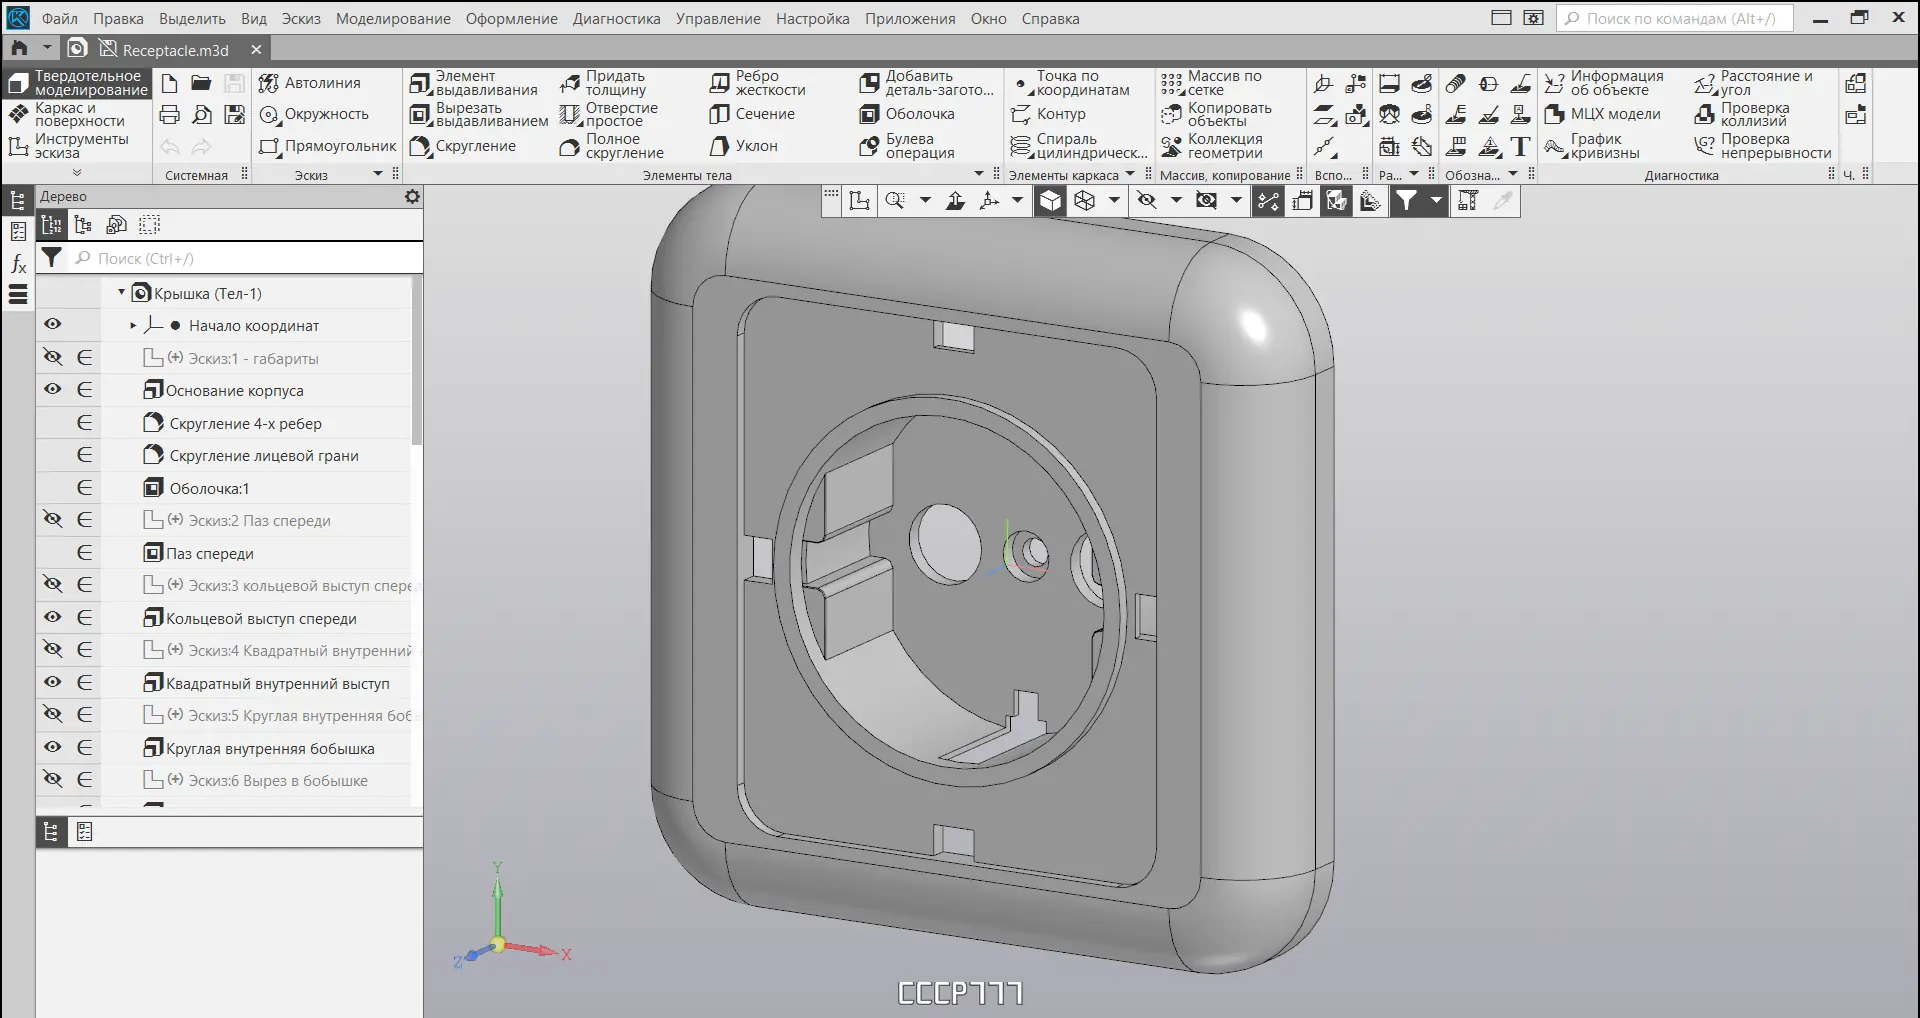Show hidden Эскиз:4 Квадратный внутренний

pyautogui.click(x=53, y=649)
